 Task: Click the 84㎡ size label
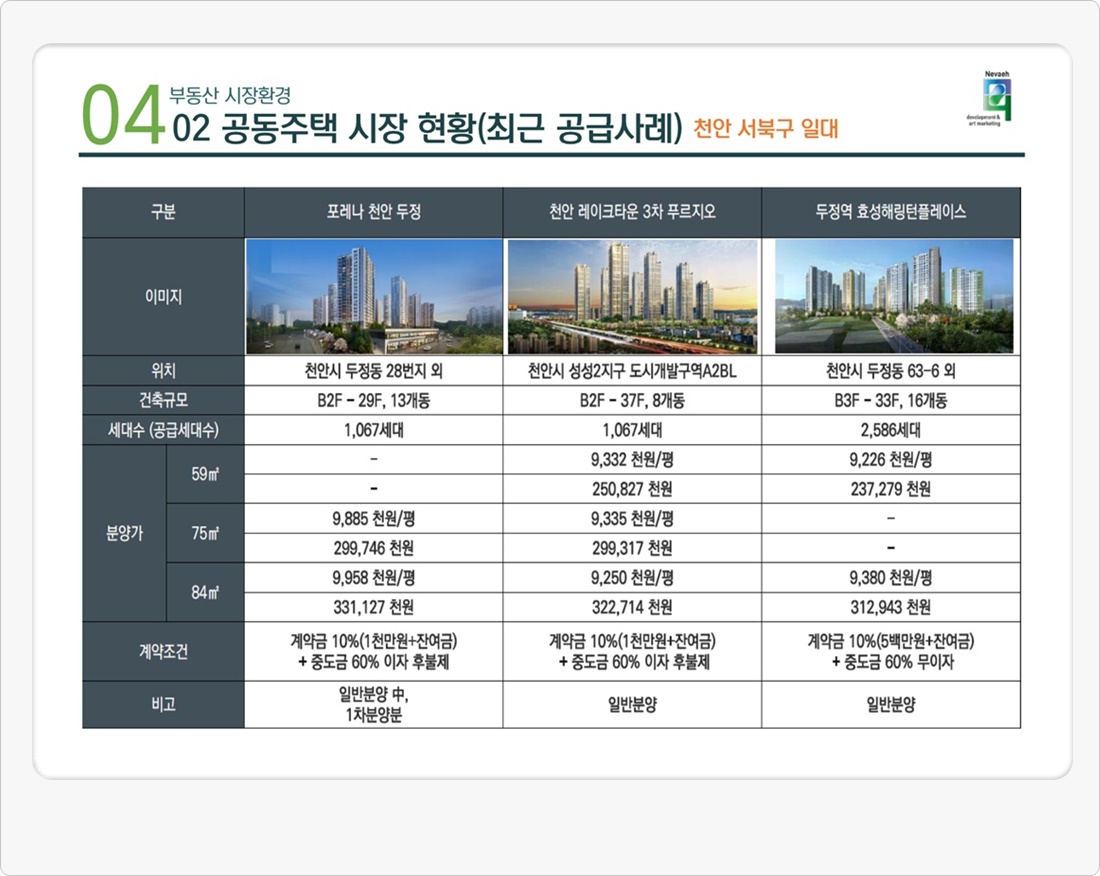[x=205, y=592]
